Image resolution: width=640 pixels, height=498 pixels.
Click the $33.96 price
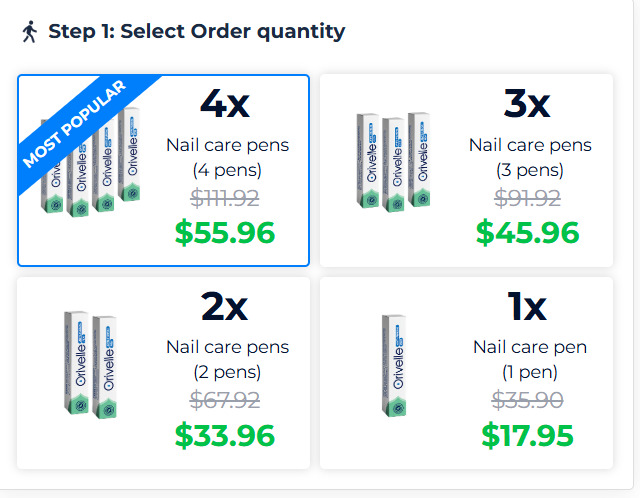225,436
